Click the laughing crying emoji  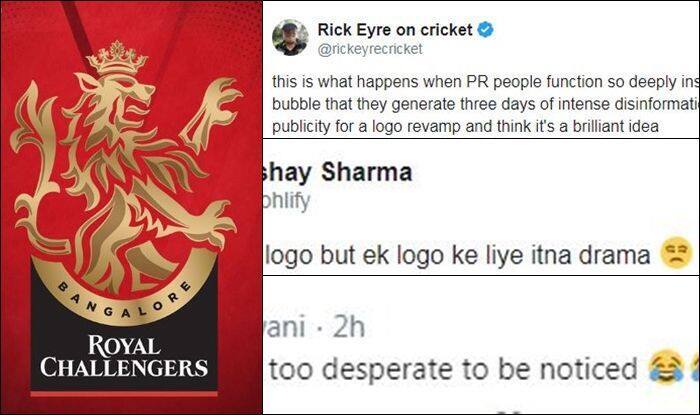pyautogui.click(x=667, y=367)
